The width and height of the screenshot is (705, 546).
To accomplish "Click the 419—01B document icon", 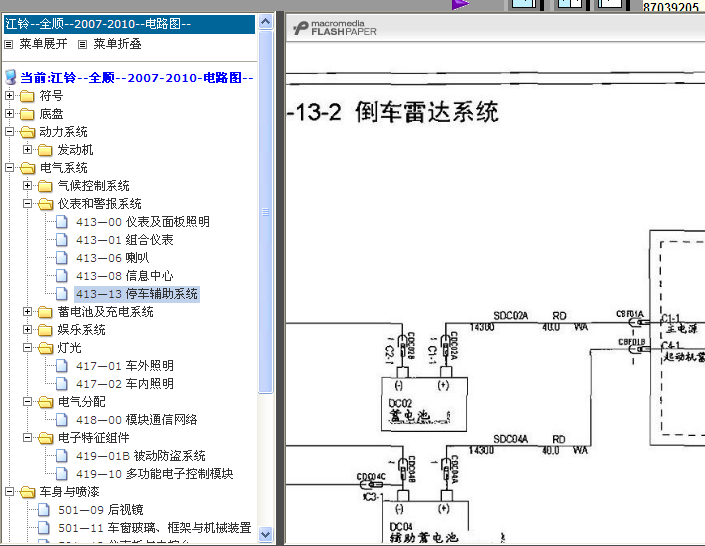I will coord(62,456).
